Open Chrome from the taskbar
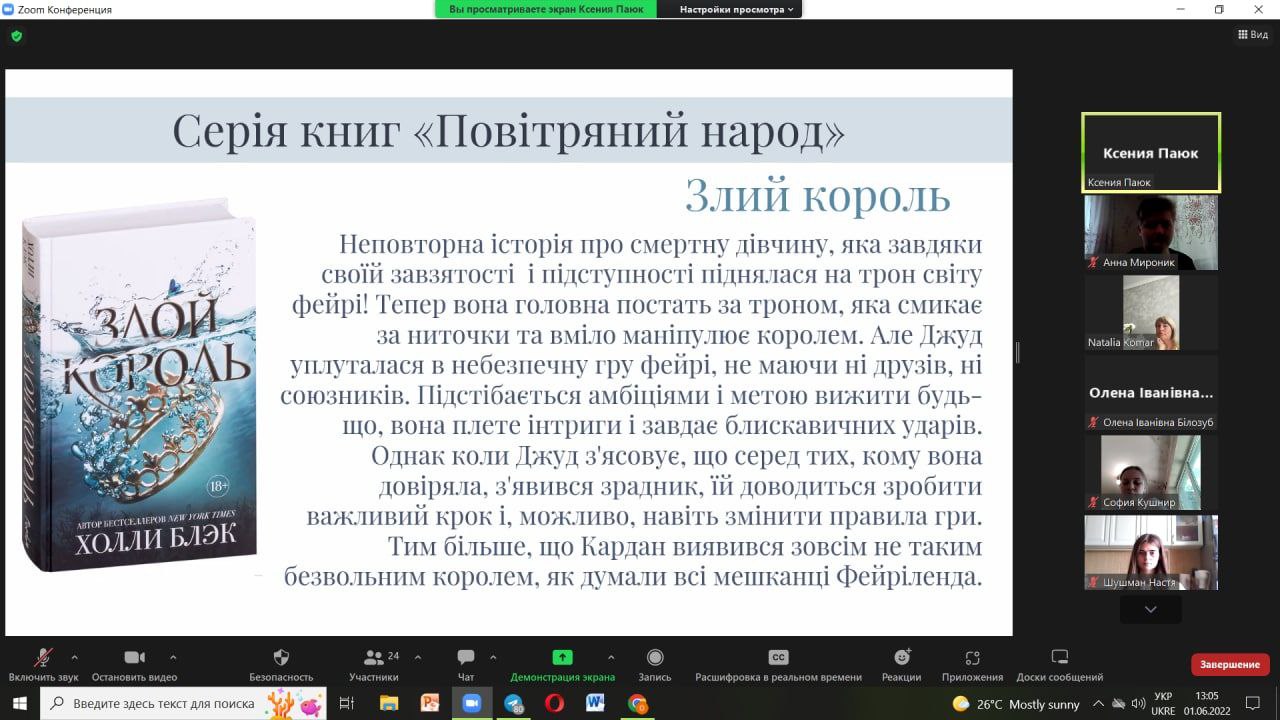 tap(637, 703)
